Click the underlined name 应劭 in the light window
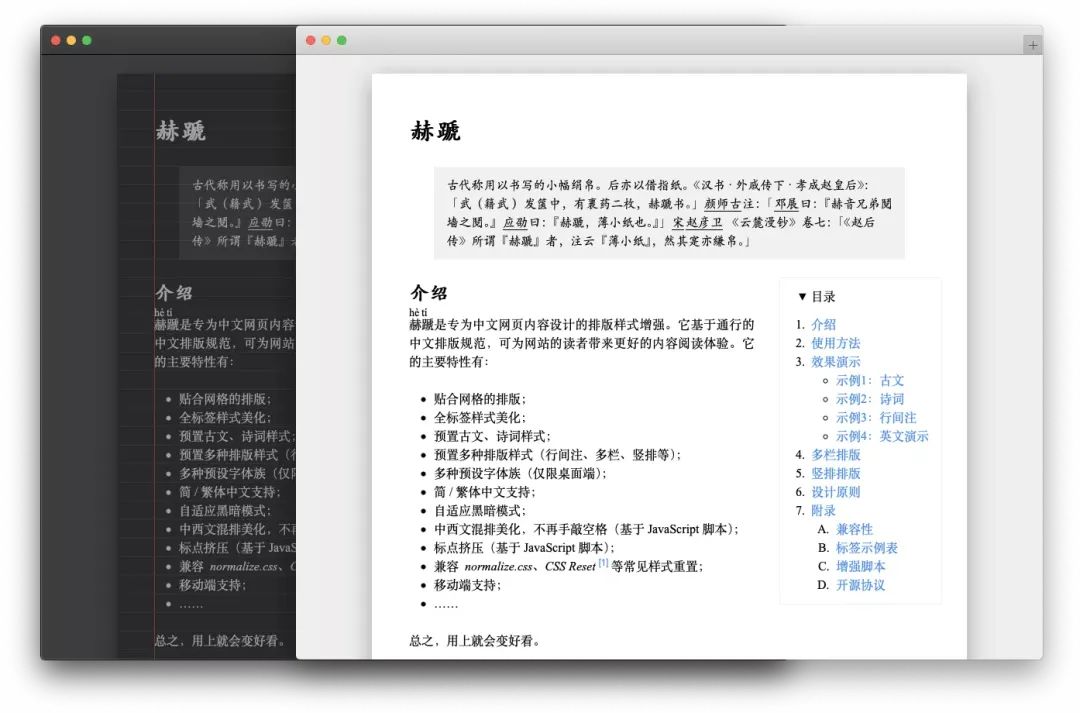Viewport: 1080px width, 713px height. tap(515, 223)
